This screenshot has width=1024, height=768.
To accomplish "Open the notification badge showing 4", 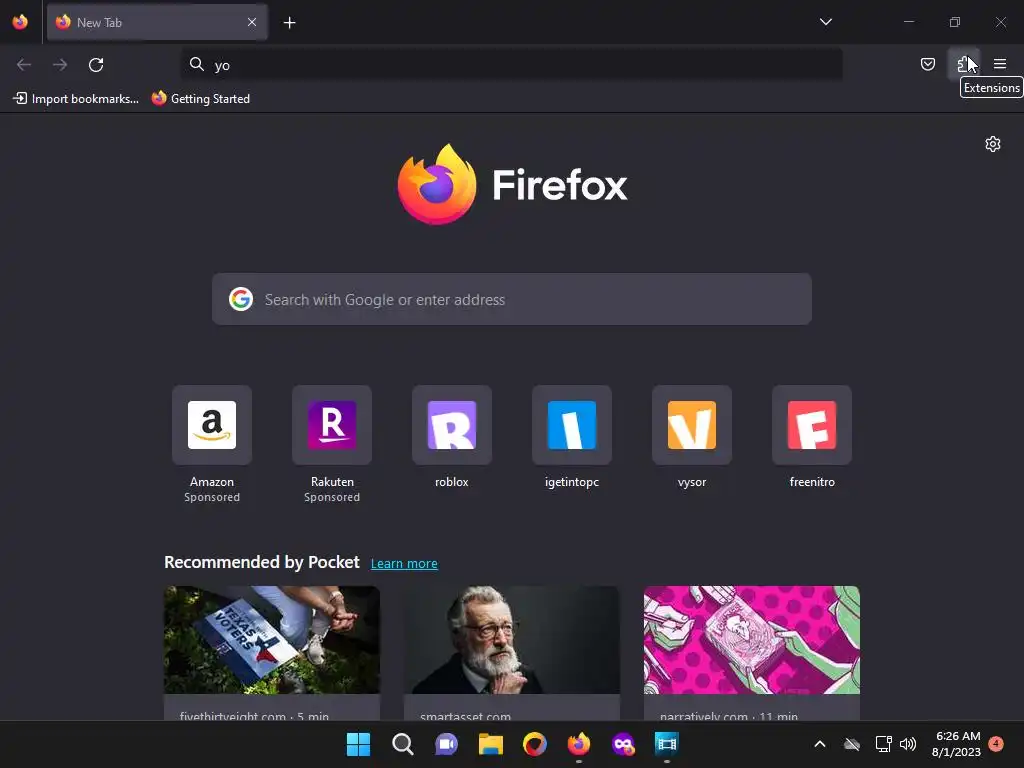I will coord(996,744).
